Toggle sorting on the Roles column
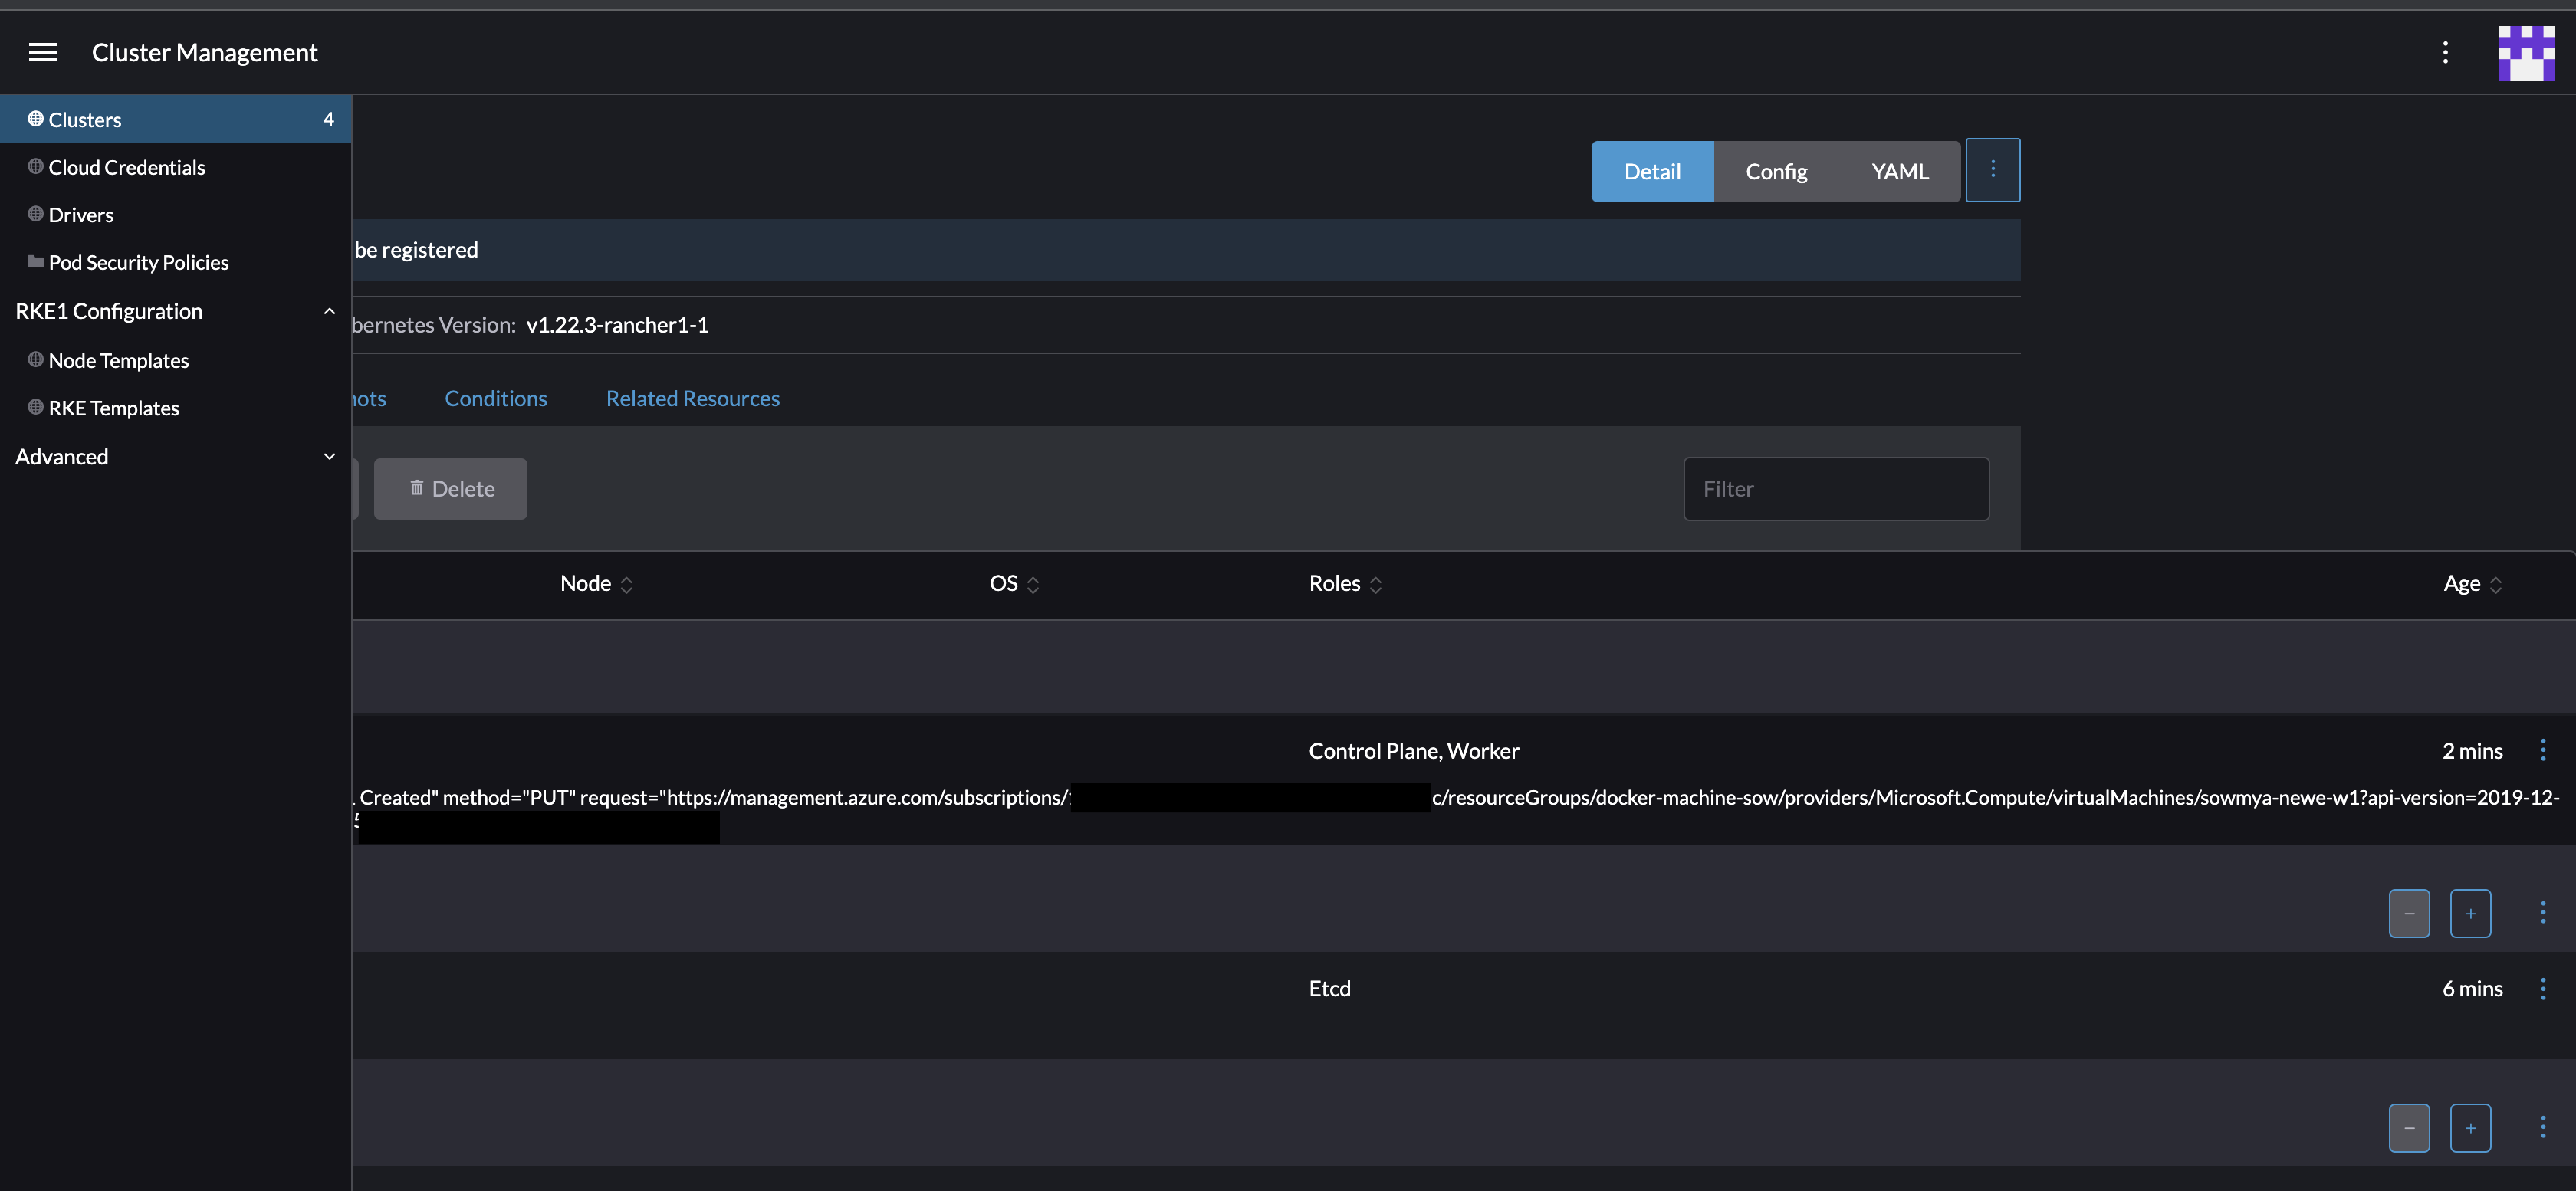This screenshot has width=2576, height=1191. coord(1378,584)
